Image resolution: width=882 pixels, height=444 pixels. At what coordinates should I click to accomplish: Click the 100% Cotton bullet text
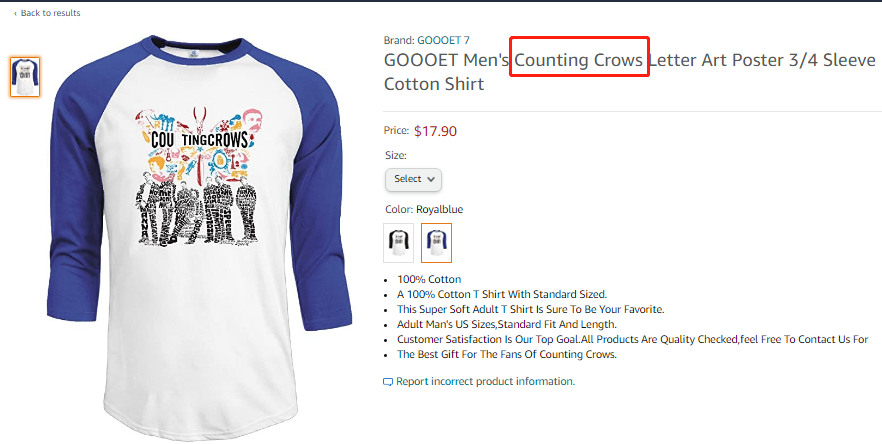click(x=429, y=279)
